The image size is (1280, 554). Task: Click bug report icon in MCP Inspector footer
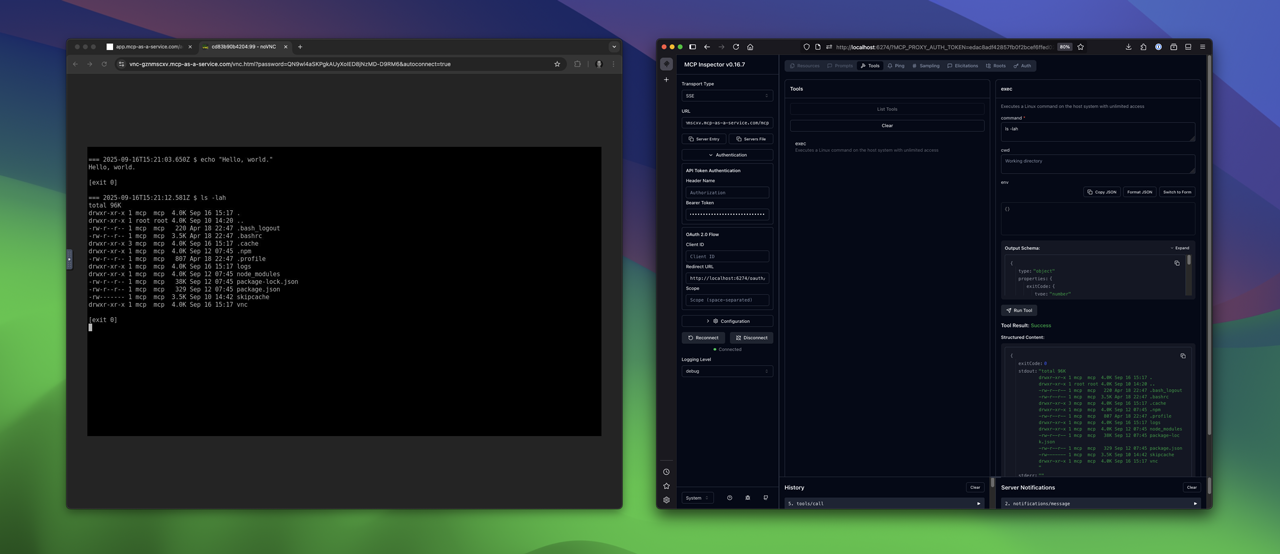pos(747,498)
